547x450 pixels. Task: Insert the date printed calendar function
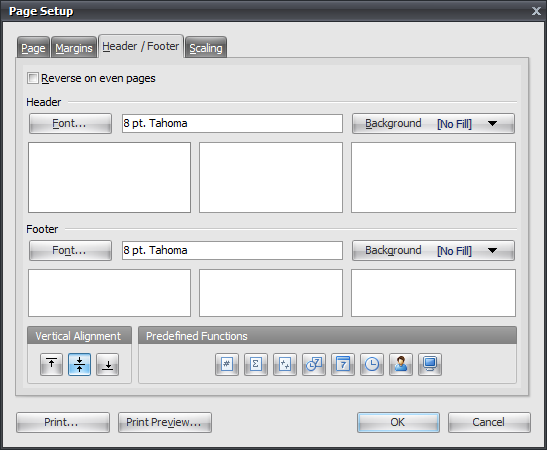(343, 365)
